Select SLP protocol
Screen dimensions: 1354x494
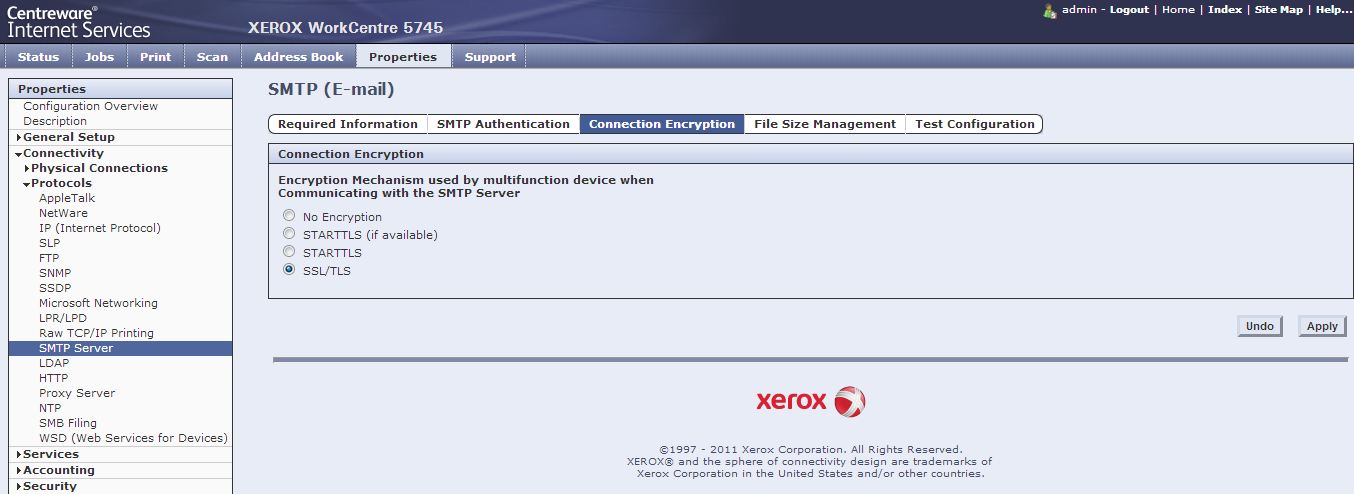(x=49, y=243)
